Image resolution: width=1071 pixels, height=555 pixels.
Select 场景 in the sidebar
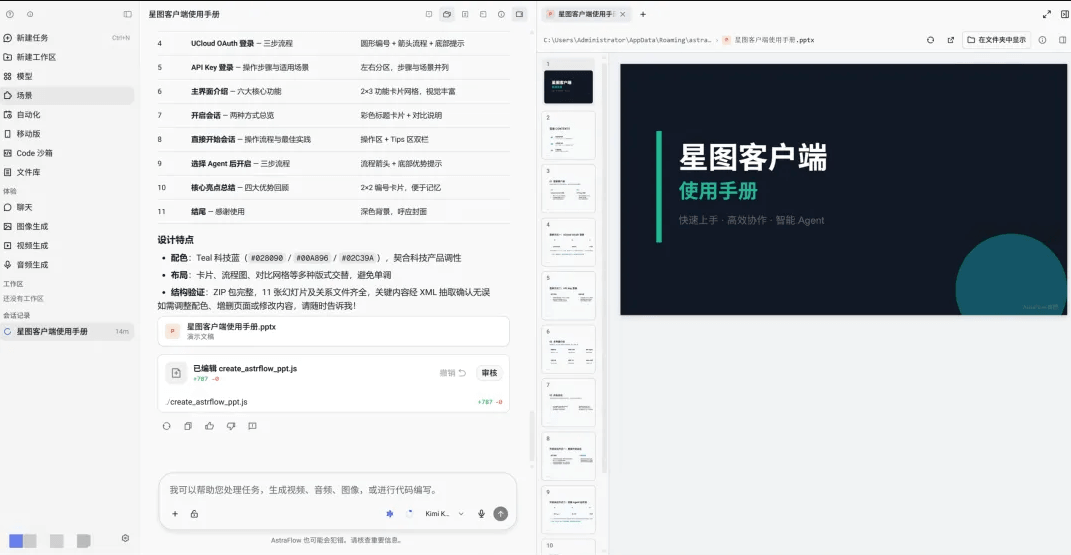pos(67,95)
